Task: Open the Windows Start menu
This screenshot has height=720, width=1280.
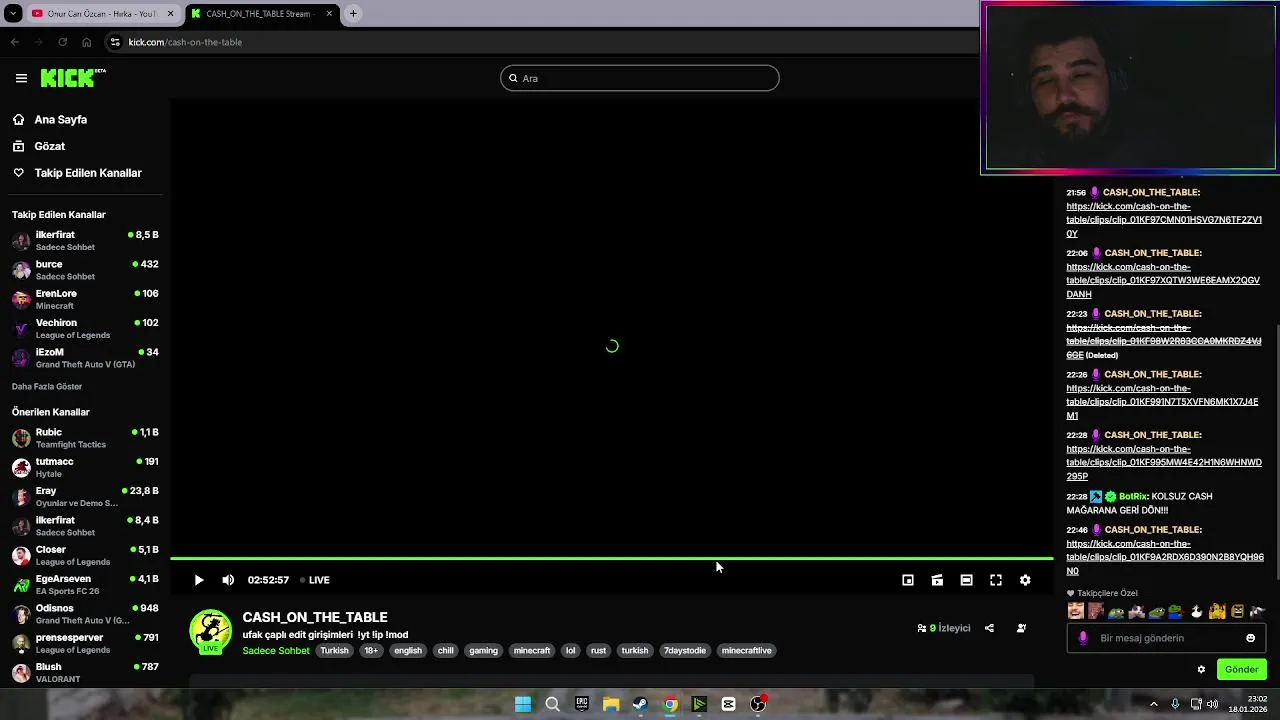Action: (x=523, y=704)
